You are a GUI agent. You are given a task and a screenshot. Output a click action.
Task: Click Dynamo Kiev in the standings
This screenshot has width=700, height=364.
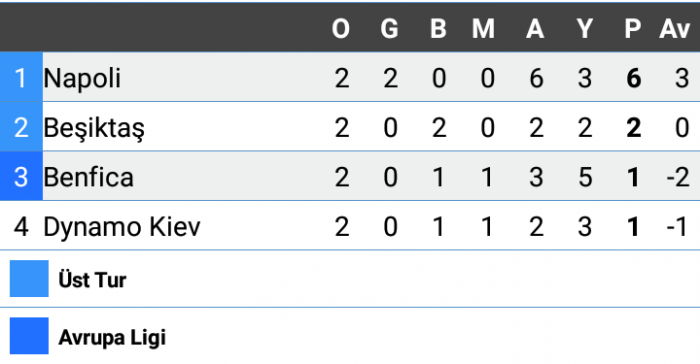[x=122, y=227]
